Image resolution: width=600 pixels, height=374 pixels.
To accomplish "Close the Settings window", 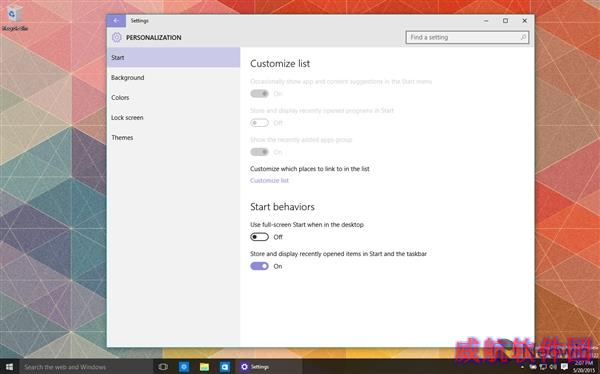I will pos(525,21).
